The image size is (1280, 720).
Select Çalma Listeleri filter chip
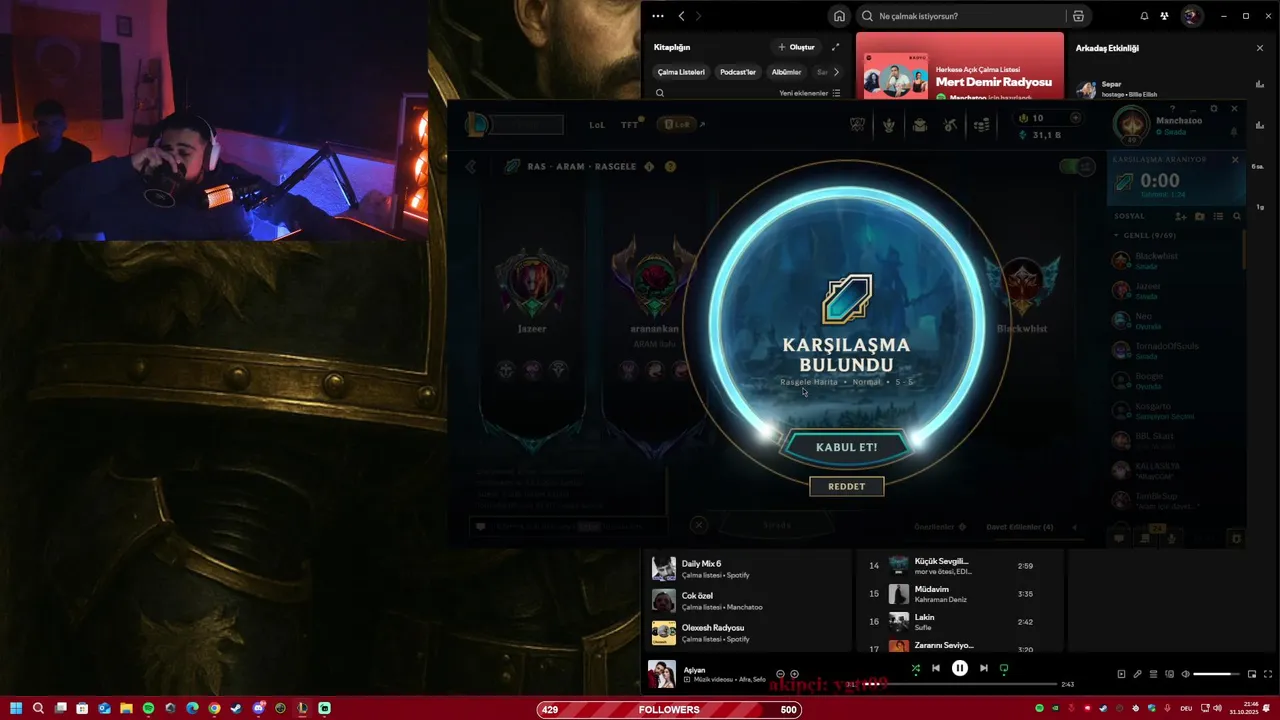click(680, 72)
